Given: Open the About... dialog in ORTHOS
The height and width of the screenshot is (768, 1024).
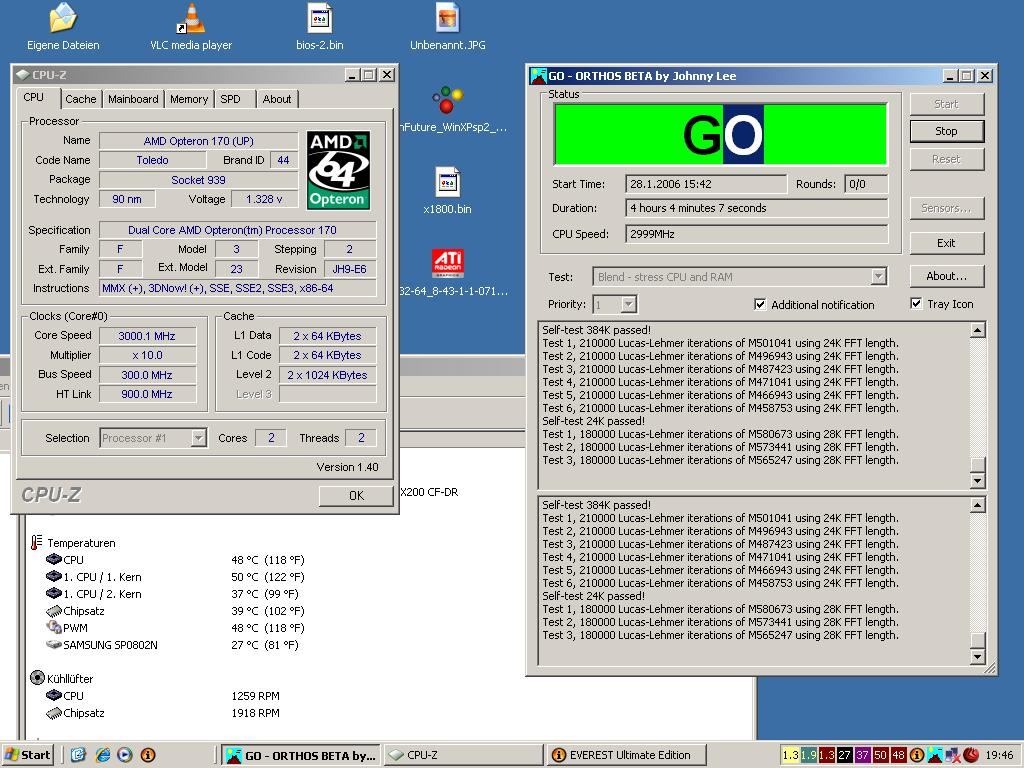Looking at the screenshot, I should (x=946, y=276).
